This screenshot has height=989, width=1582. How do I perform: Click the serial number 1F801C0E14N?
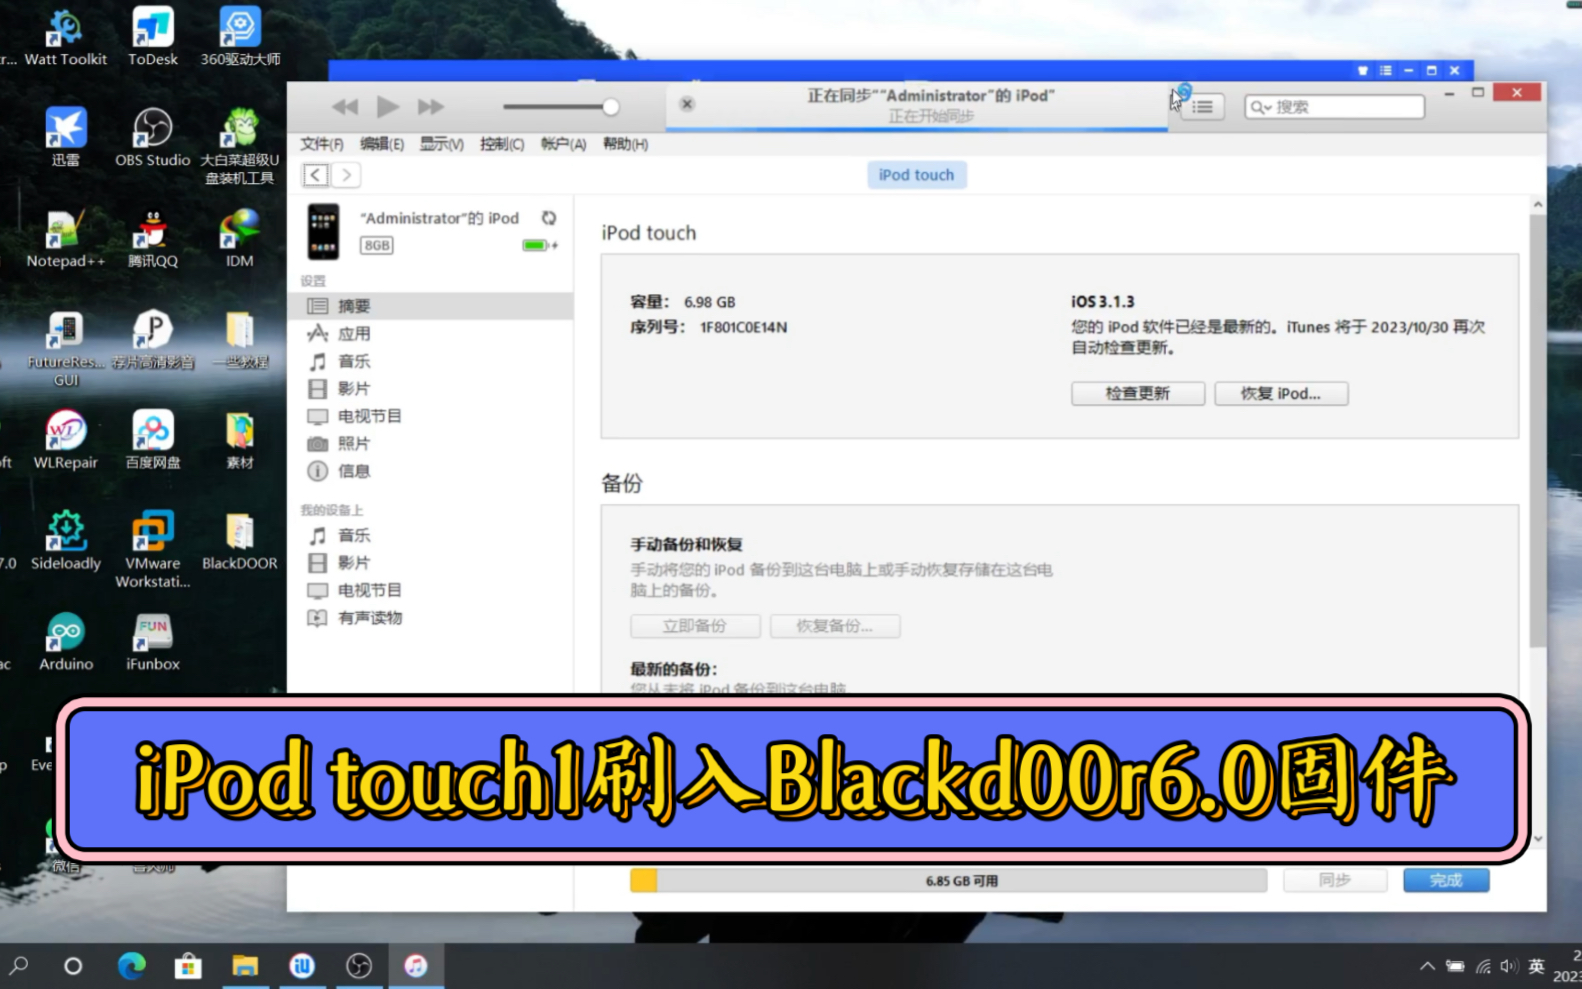tap(743, 327)
